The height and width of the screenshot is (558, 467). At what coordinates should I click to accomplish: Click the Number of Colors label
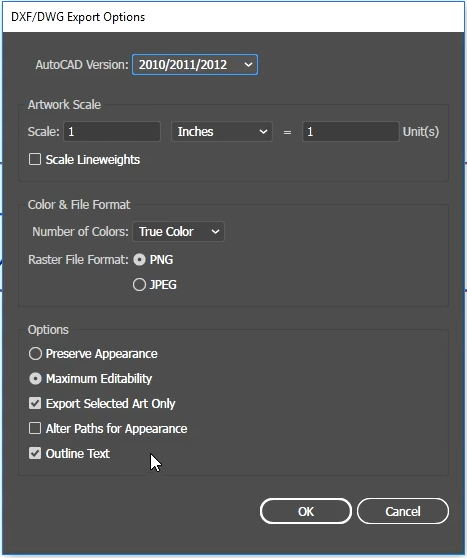pyautogui.click(x=80, y=232)
